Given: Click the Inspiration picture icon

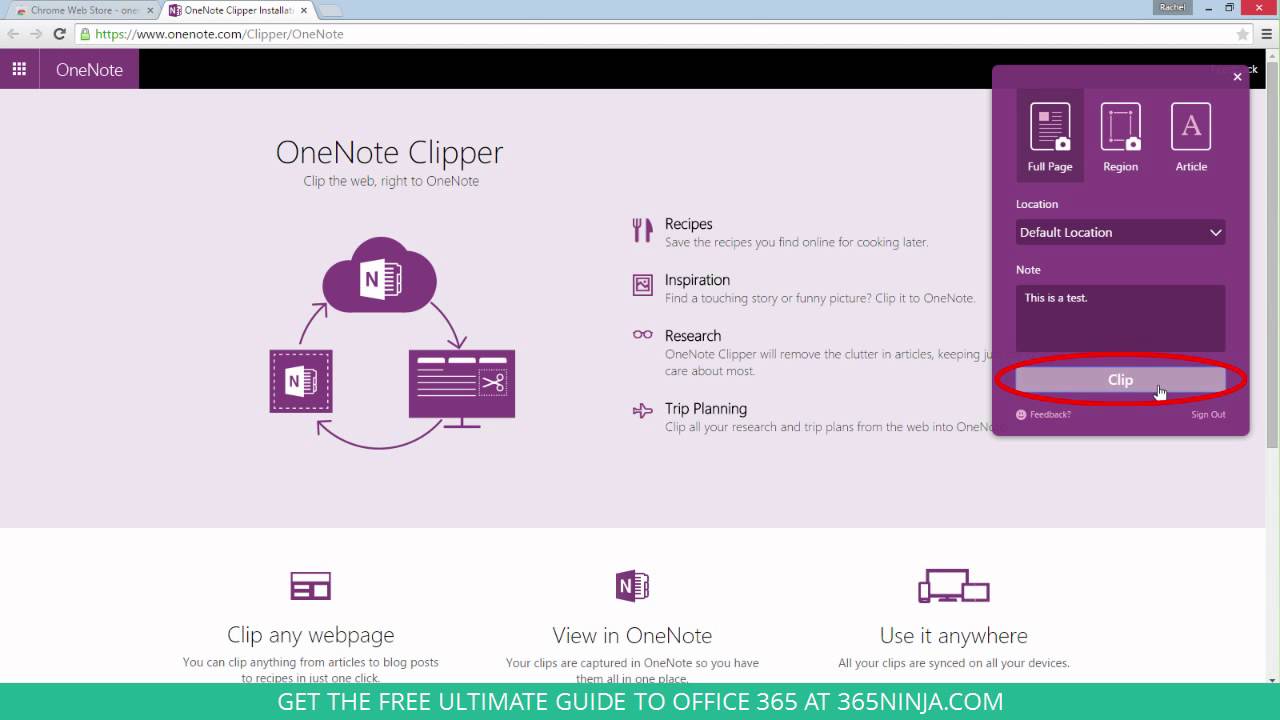Looking at the screenshot, I should 643,285.
